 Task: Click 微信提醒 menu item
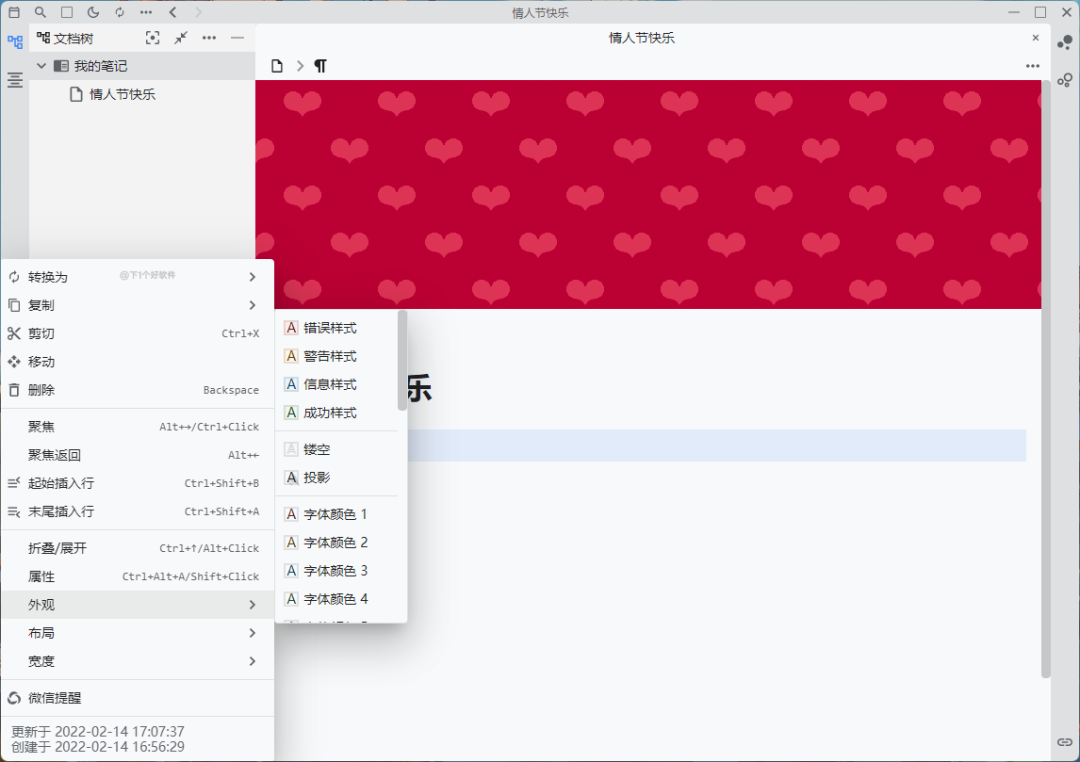(137, 698)
